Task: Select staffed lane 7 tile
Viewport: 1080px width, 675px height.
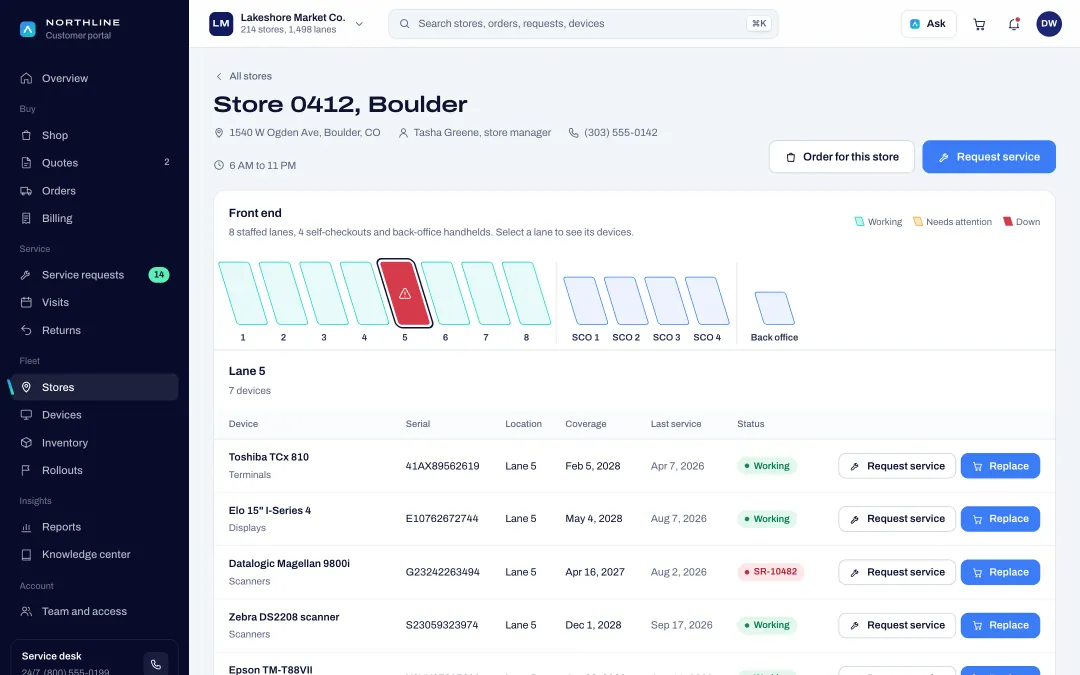Action: 486,293
